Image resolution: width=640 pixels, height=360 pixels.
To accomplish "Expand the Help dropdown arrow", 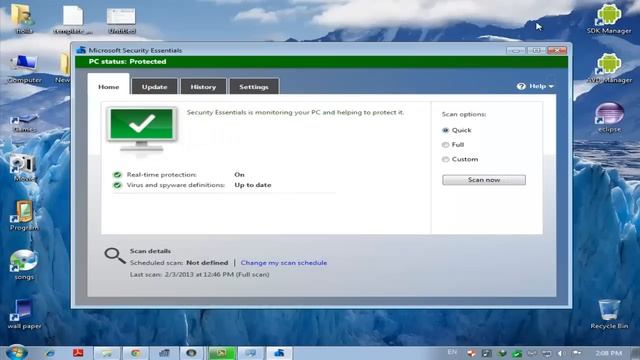I will coord(551,87).
